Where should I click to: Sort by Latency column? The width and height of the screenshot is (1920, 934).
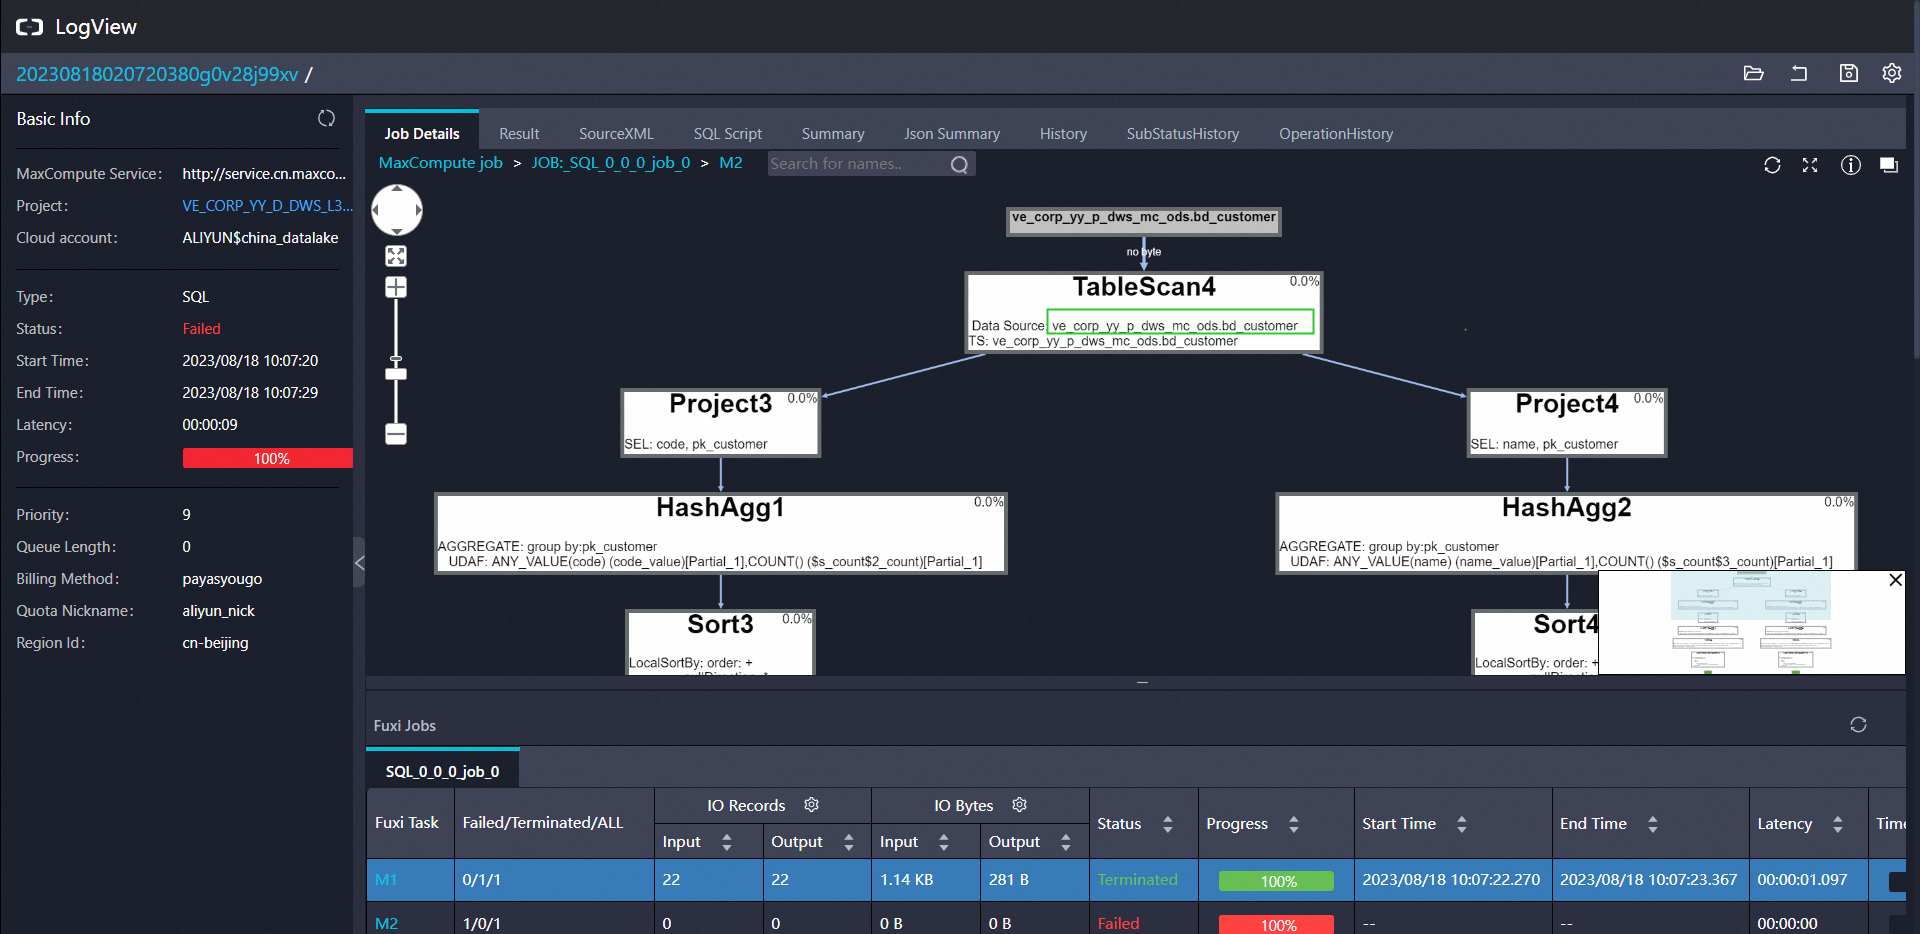[x=1837, y=824]
